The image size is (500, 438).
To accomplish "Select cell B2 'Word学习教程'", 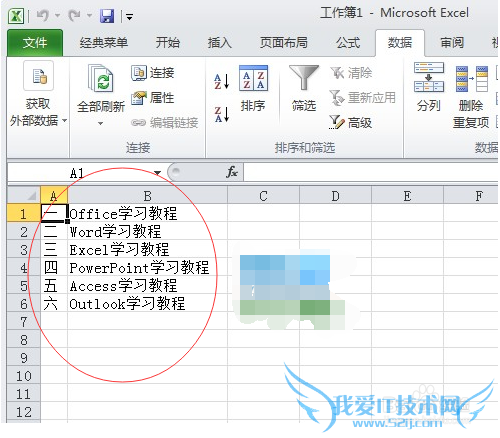I will pyautogui.click(x=147, y=231).
